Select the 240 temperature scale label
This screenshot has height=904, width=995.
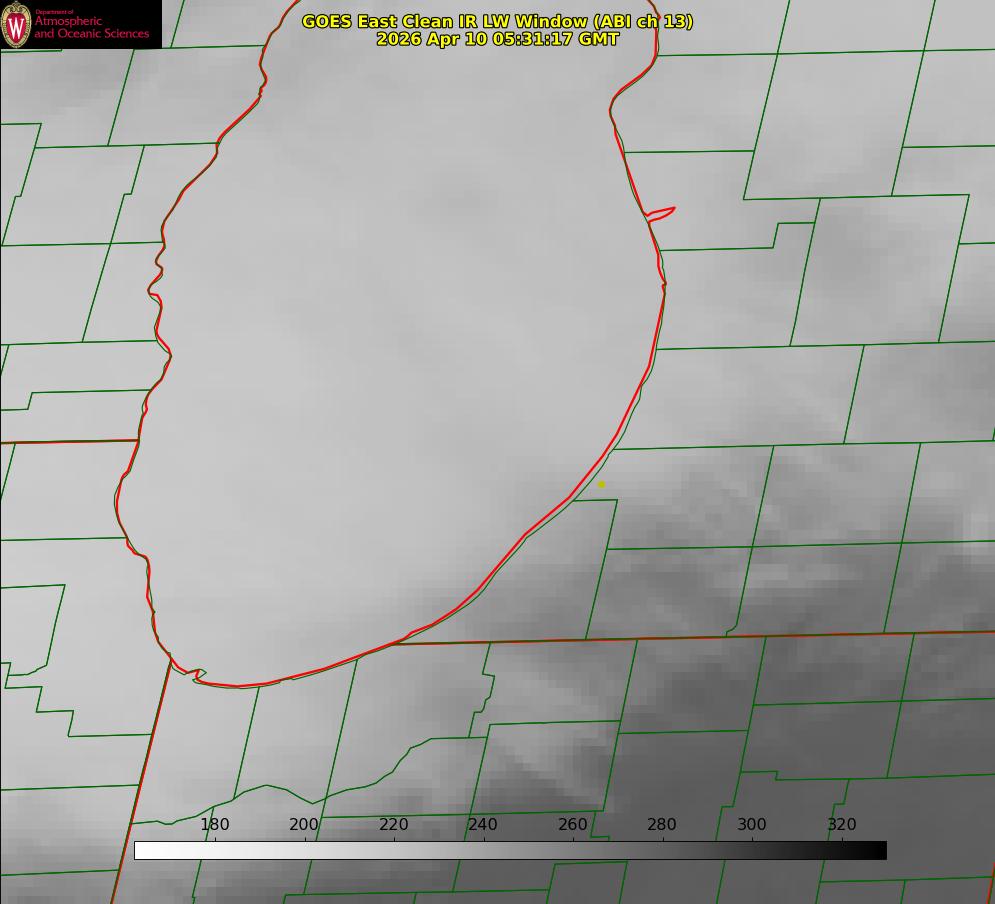click(483, 824)
